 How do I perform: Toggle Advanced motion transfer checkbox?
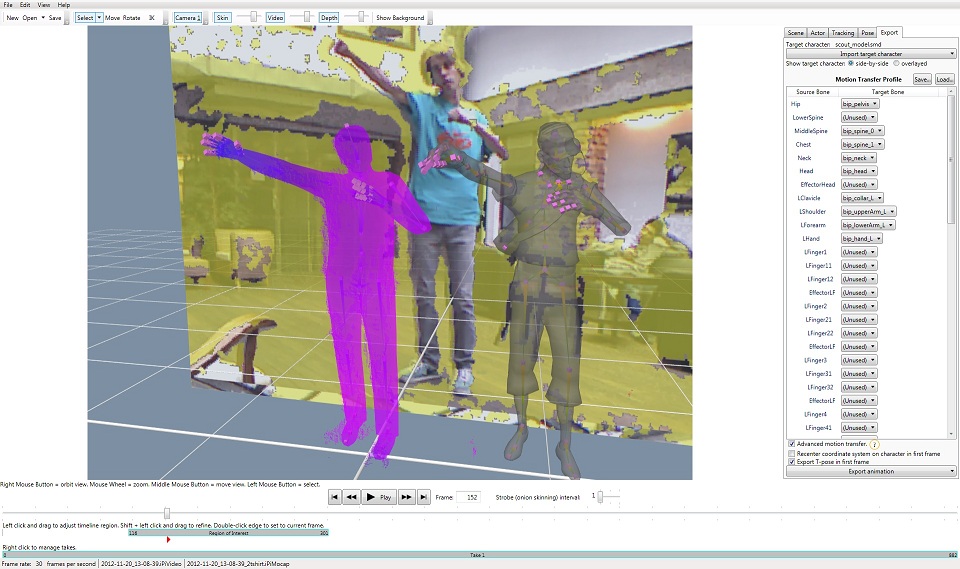click(x=792, y=443)
